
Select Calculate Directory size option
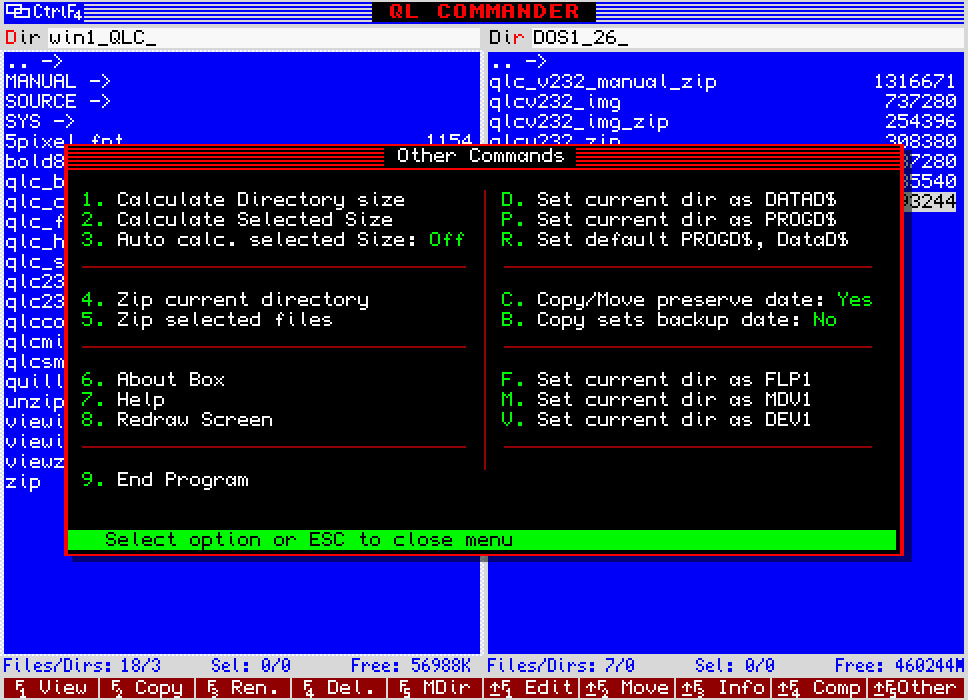pos(243,199)
